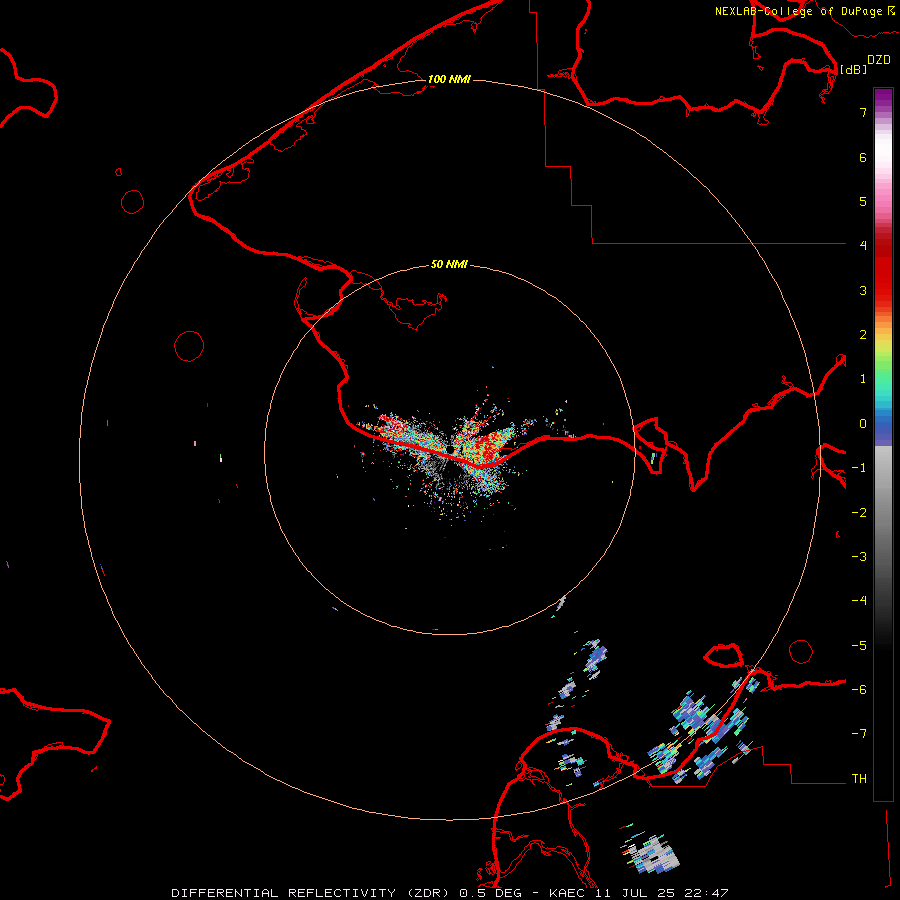Click the color scale value -1
The image size is (900, 900).
(859, 468)
